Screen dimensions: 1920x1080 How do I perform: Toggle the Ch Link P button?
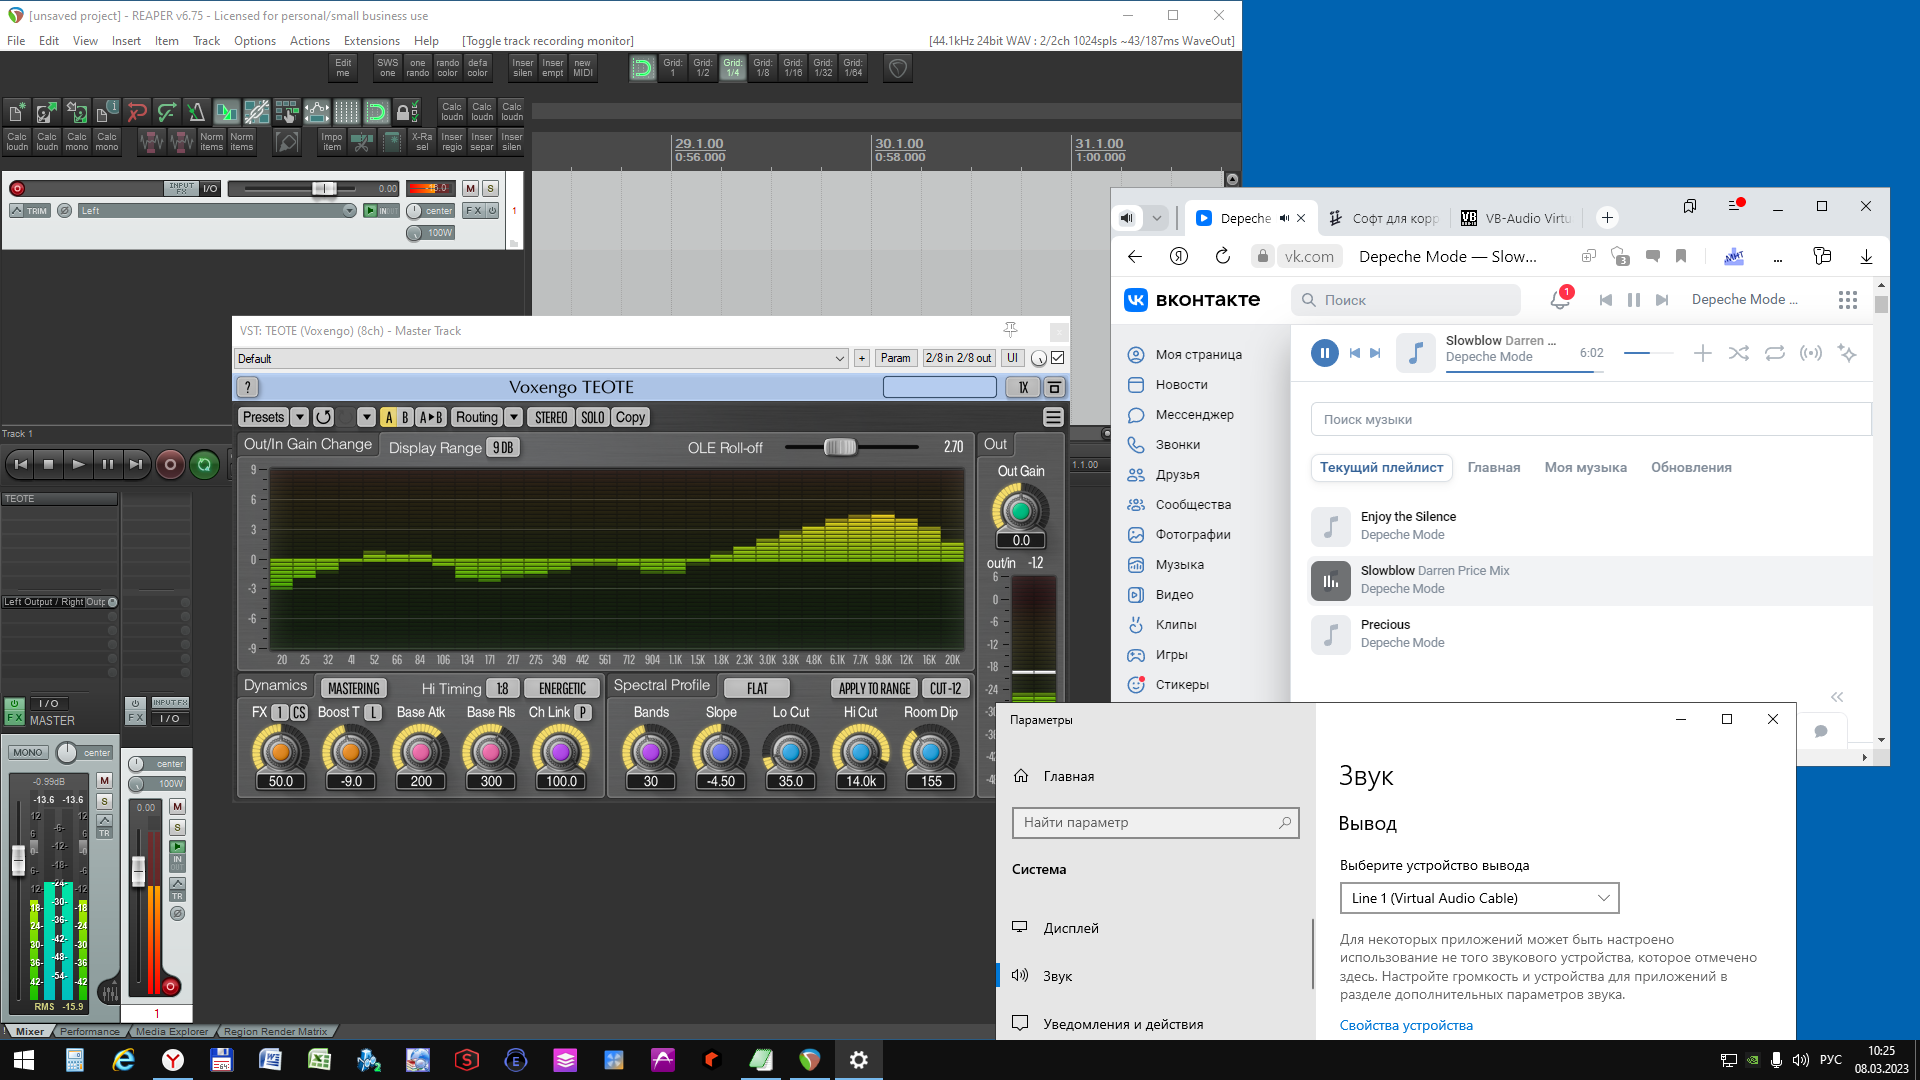coord(583,712)
